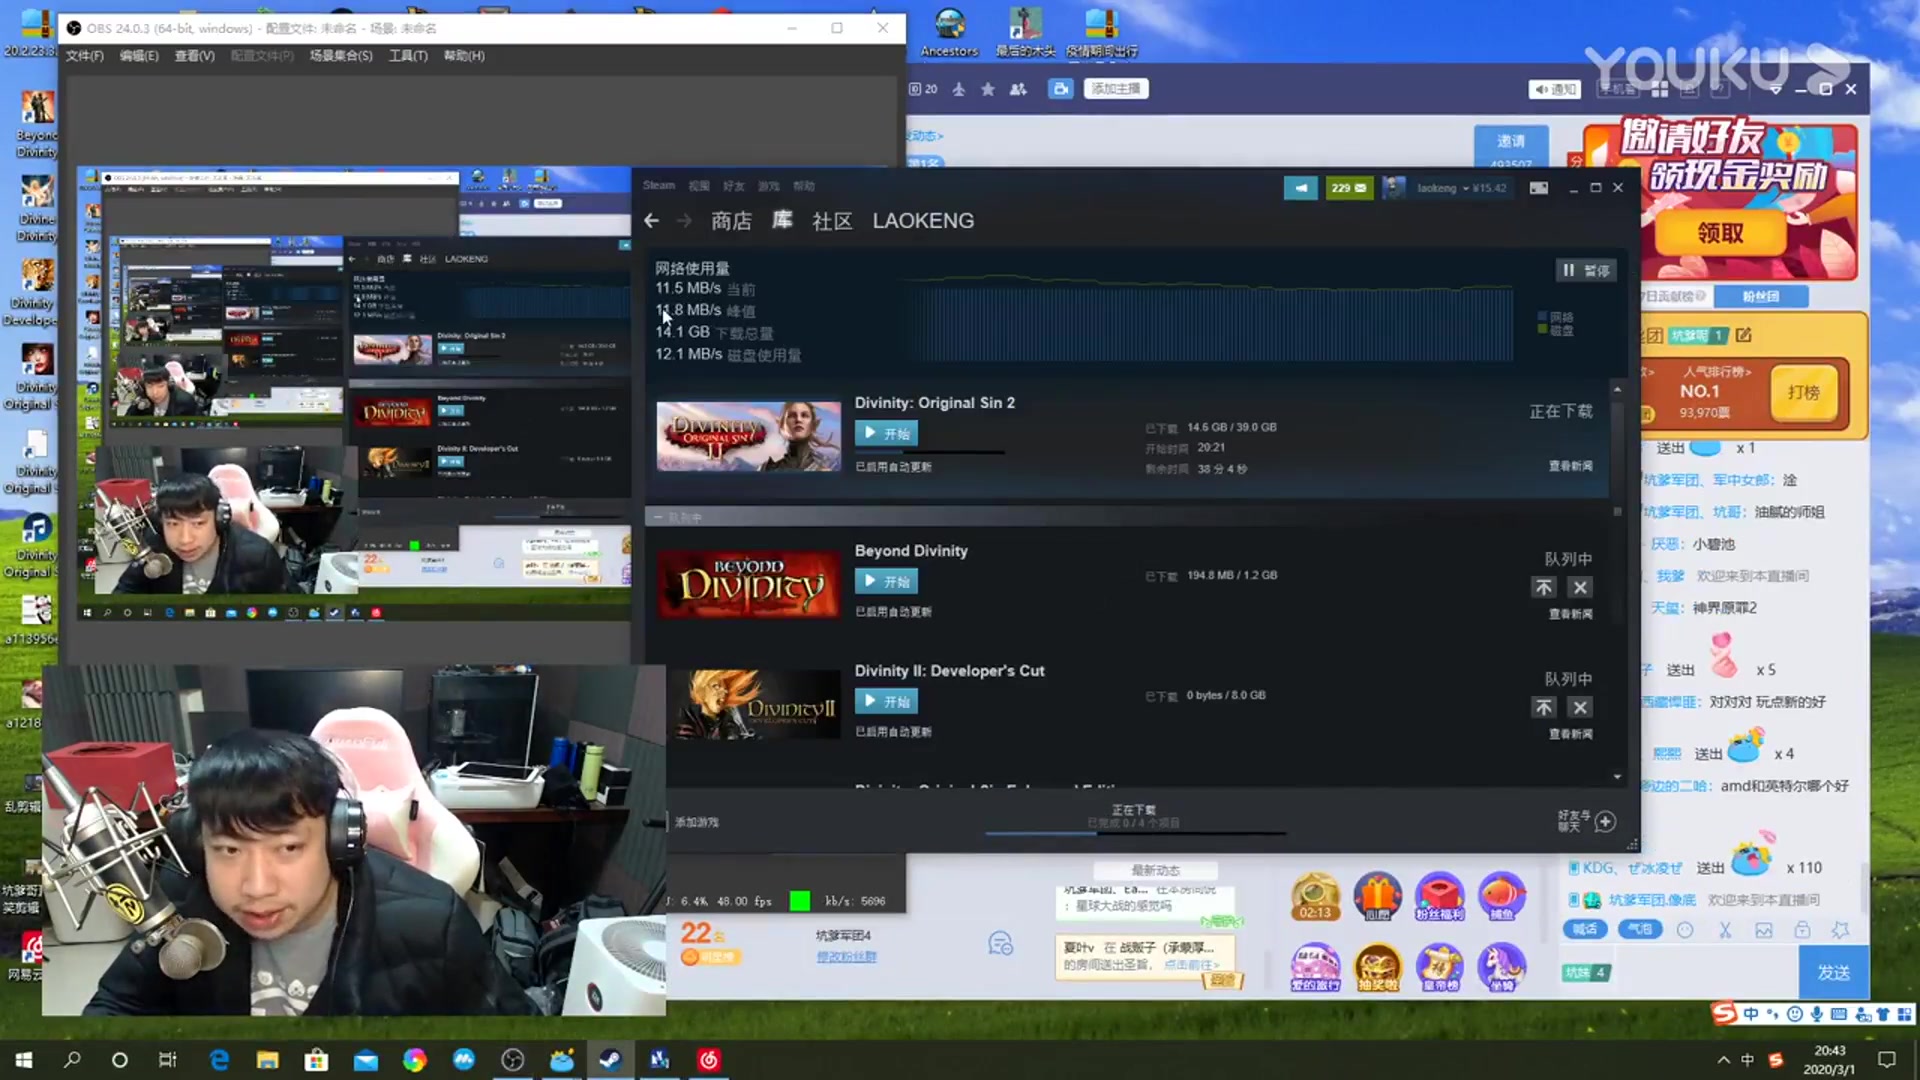Open the 社区 community tab in Steam
This screenshot has width=1920, height=1080.
(832, 221)
